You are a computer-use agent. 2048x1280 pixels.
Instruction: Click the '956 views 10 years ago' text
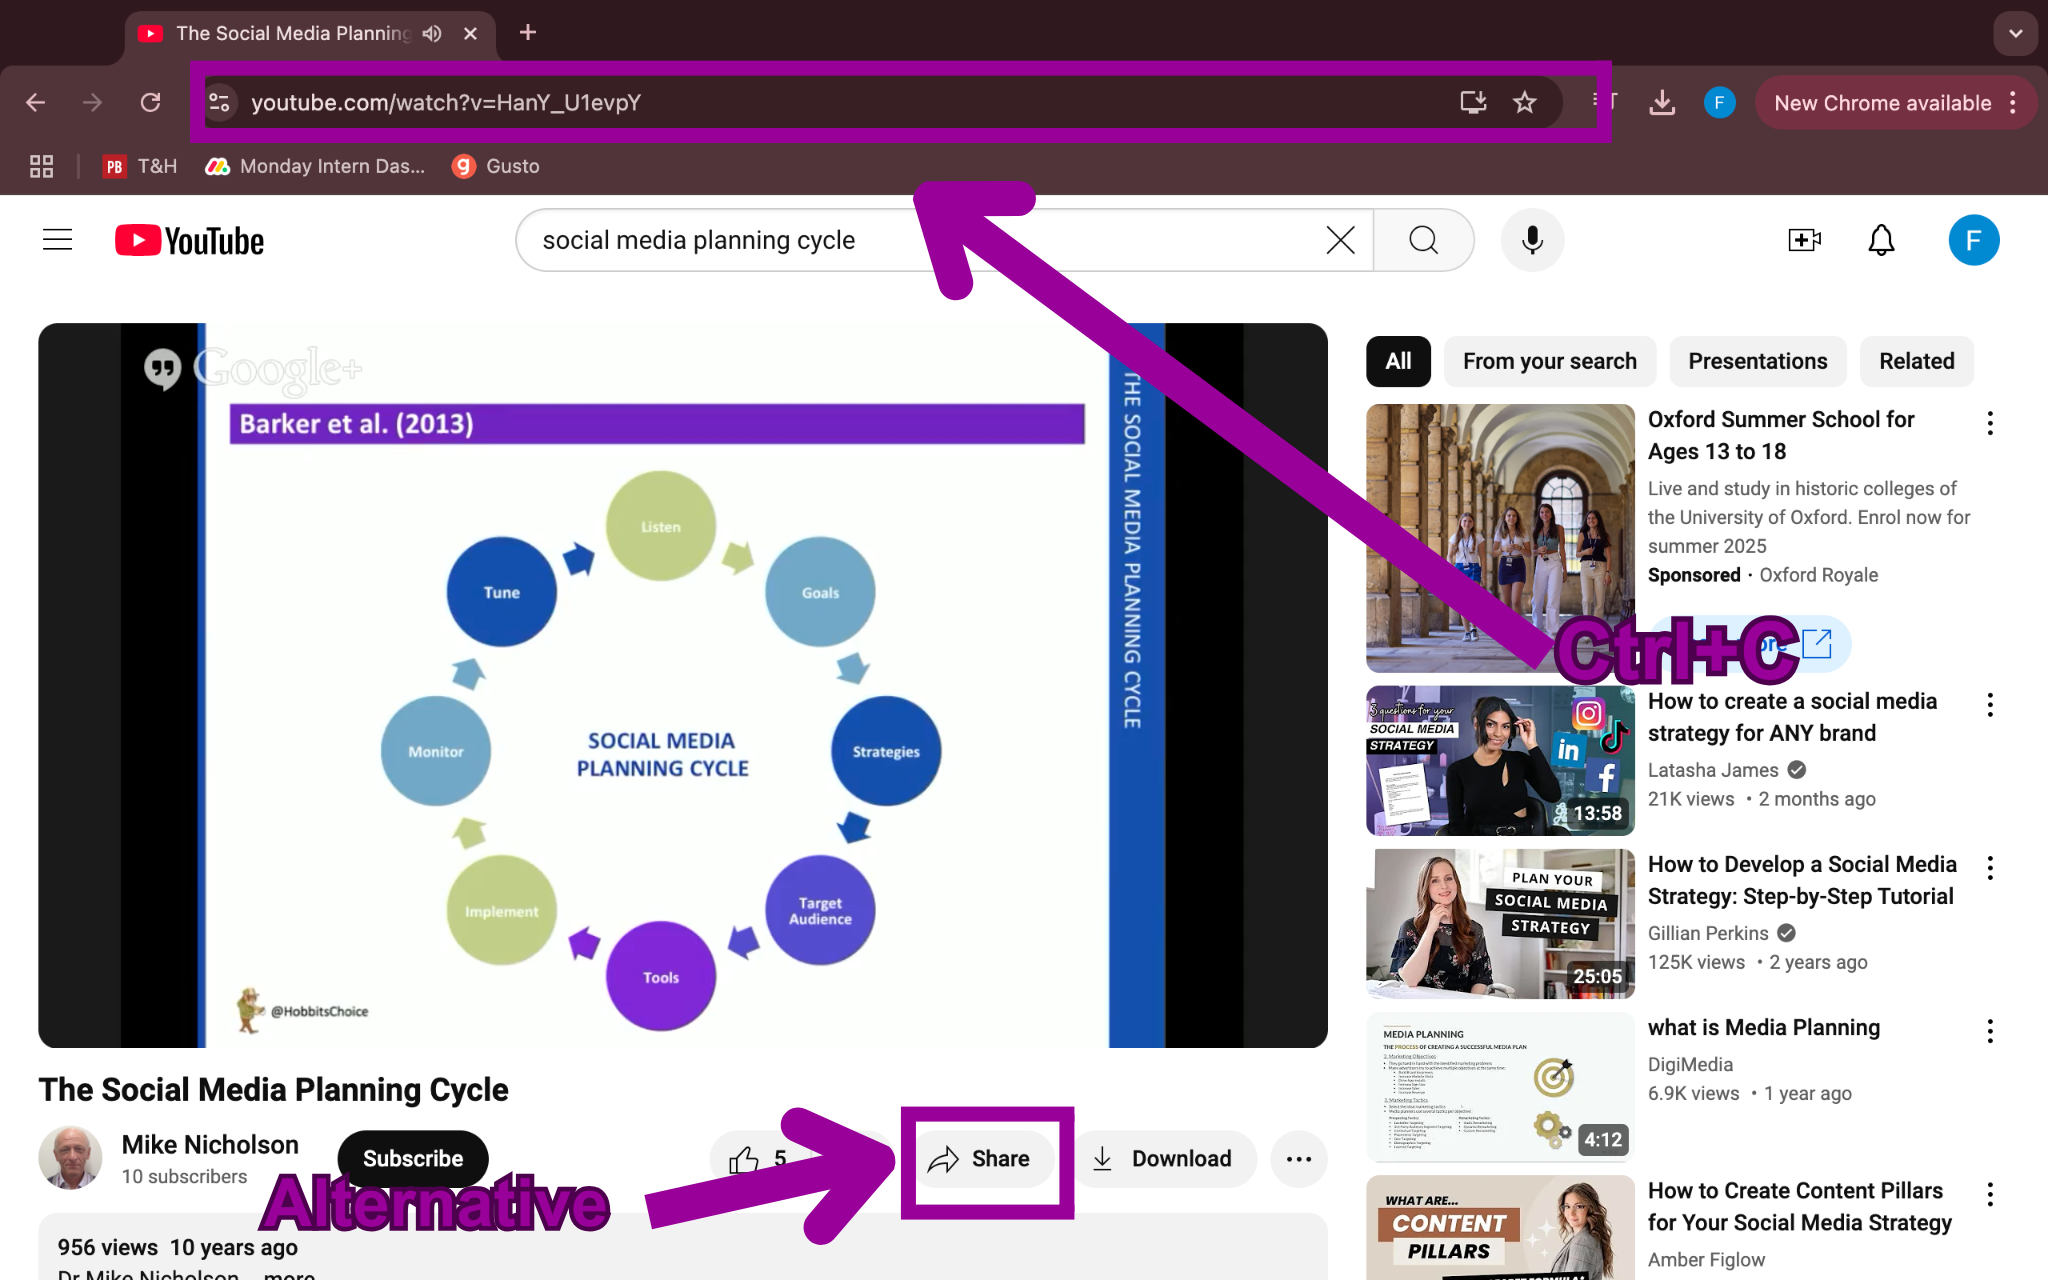point(178,1247)
